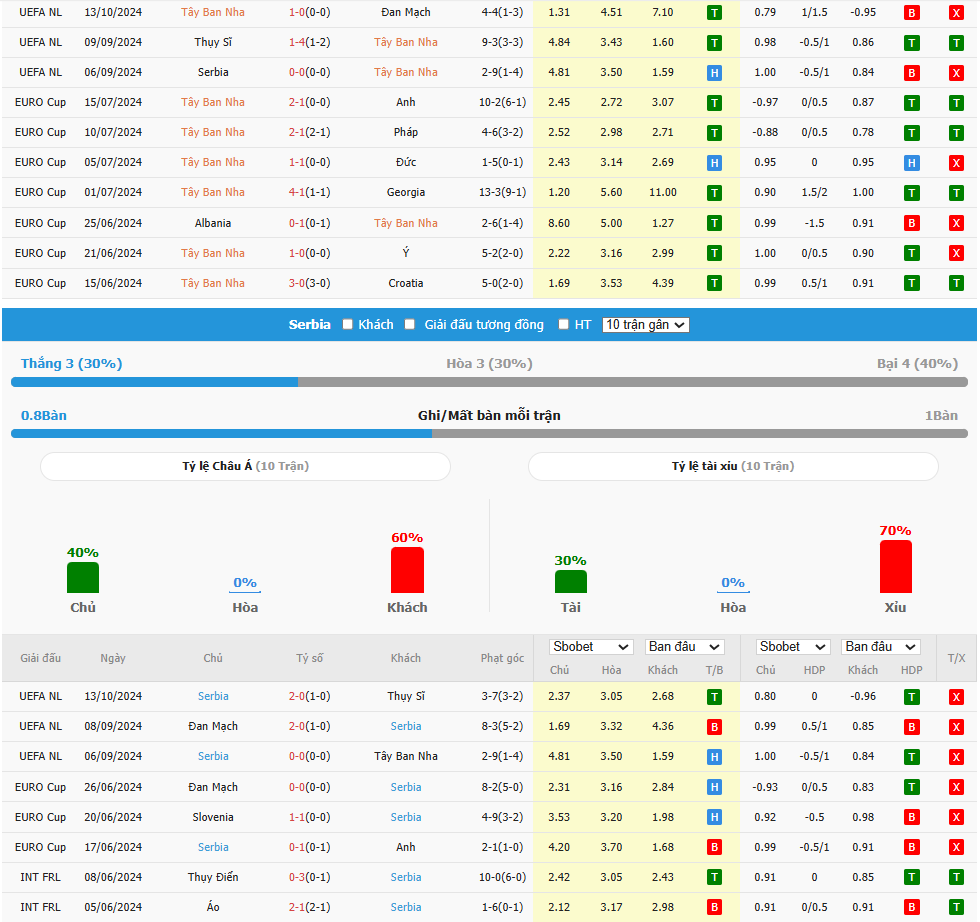Viewport: 980px width, 922px height.
Task: Open the Sbobet dropdown above the HDP column
Action: (792, 647)
